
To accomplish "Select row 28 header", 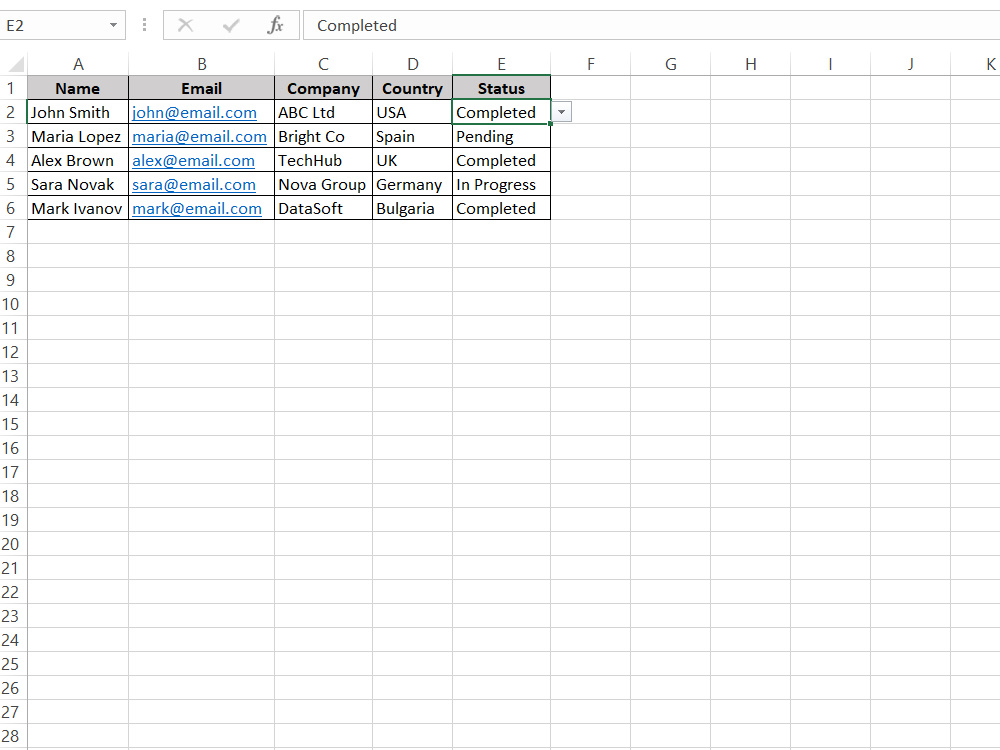I will pyautogui.click(x=11, y=736).
